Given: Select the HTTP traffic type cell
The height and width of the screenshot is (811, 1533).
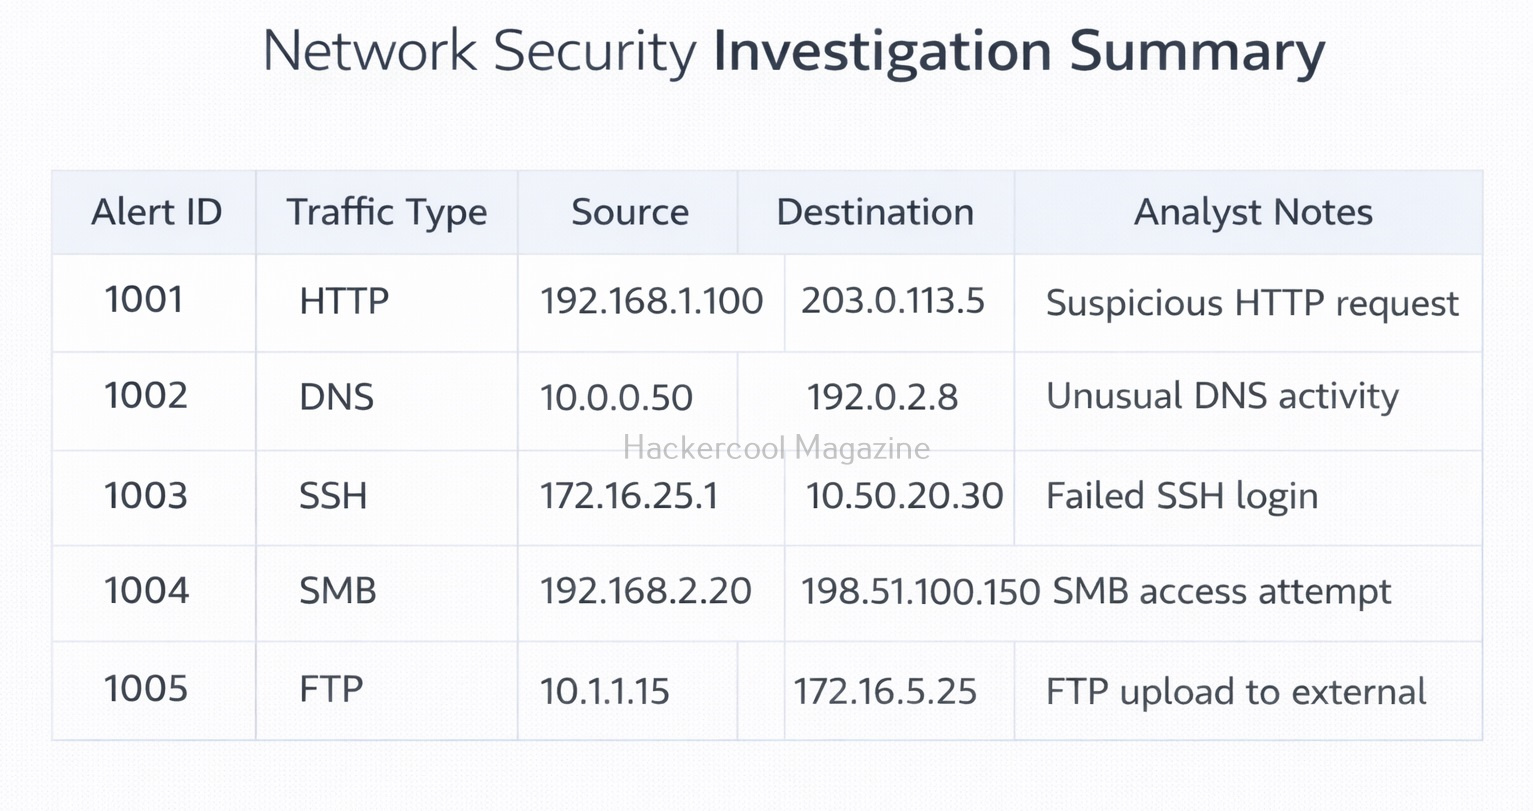Looking at the screenshot, I should pyautogui.click(x=344, y=301).
